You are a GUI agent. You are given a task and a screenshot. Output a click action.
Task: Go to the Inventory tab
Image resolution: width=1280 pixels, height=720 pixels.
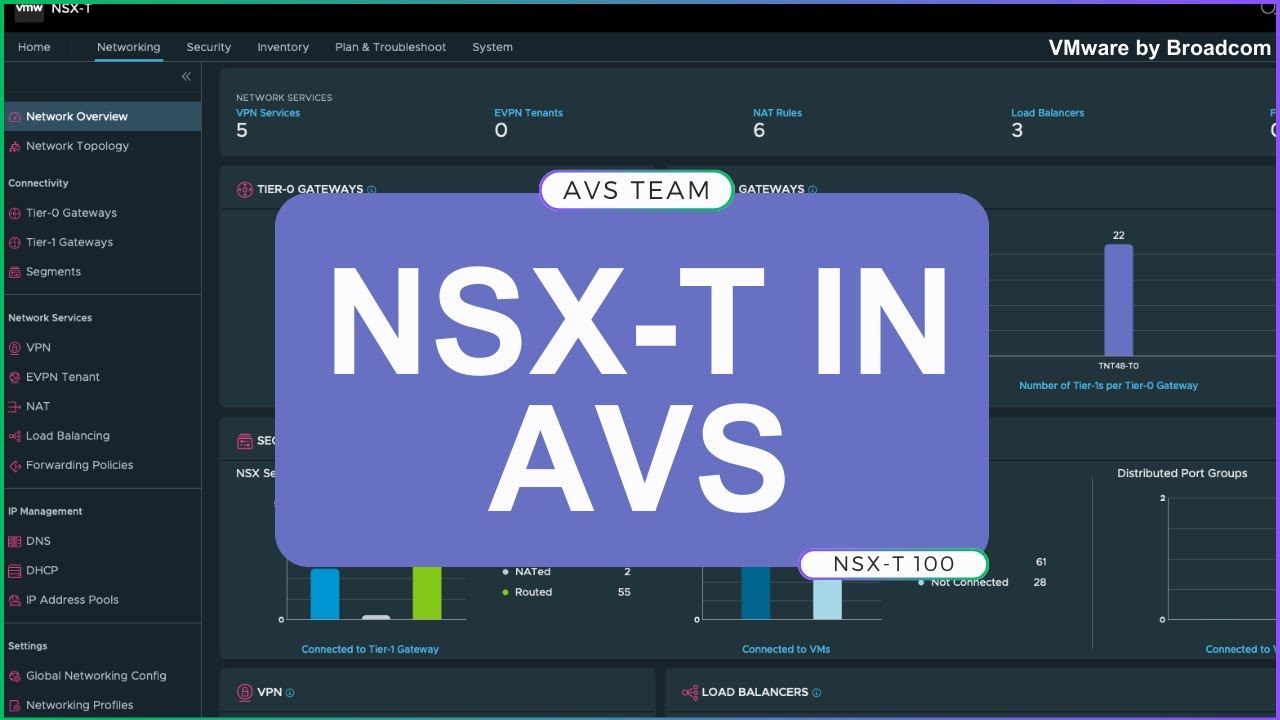(283, 47)
